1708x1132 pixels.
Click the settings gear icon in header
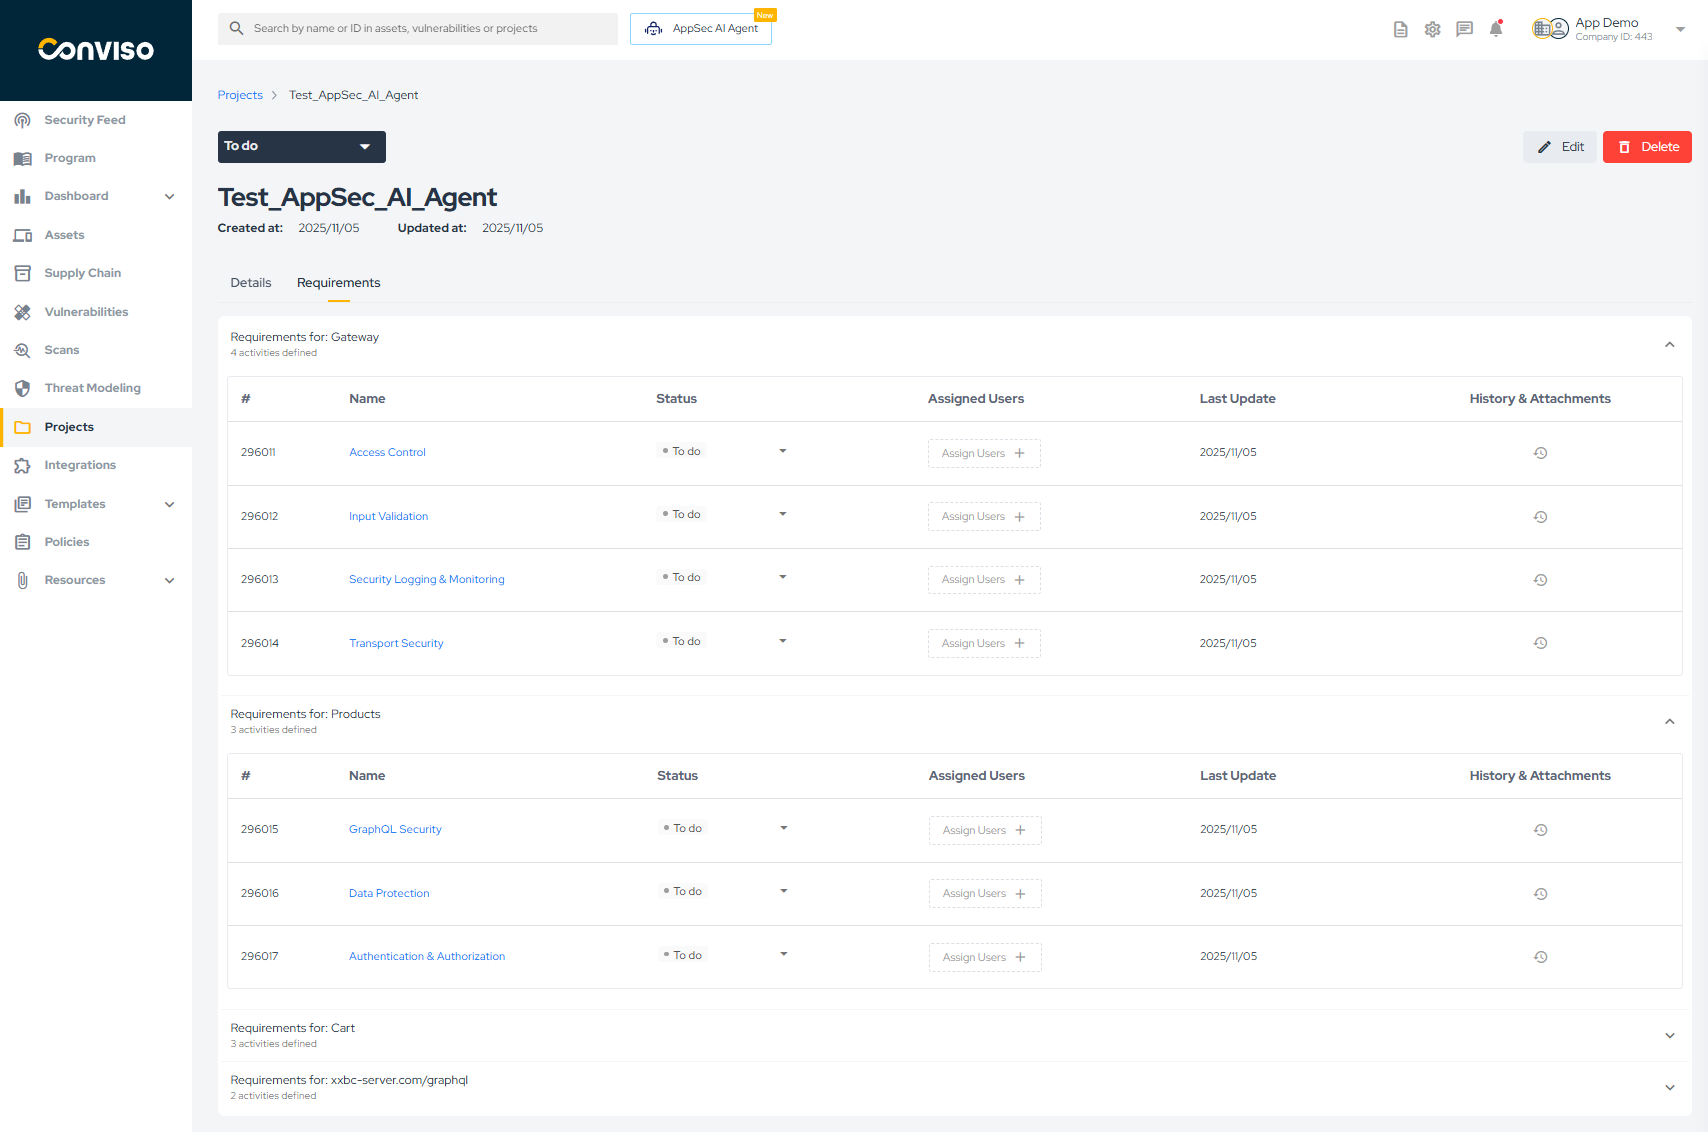pyautogui.click(x=1432, y=29)
